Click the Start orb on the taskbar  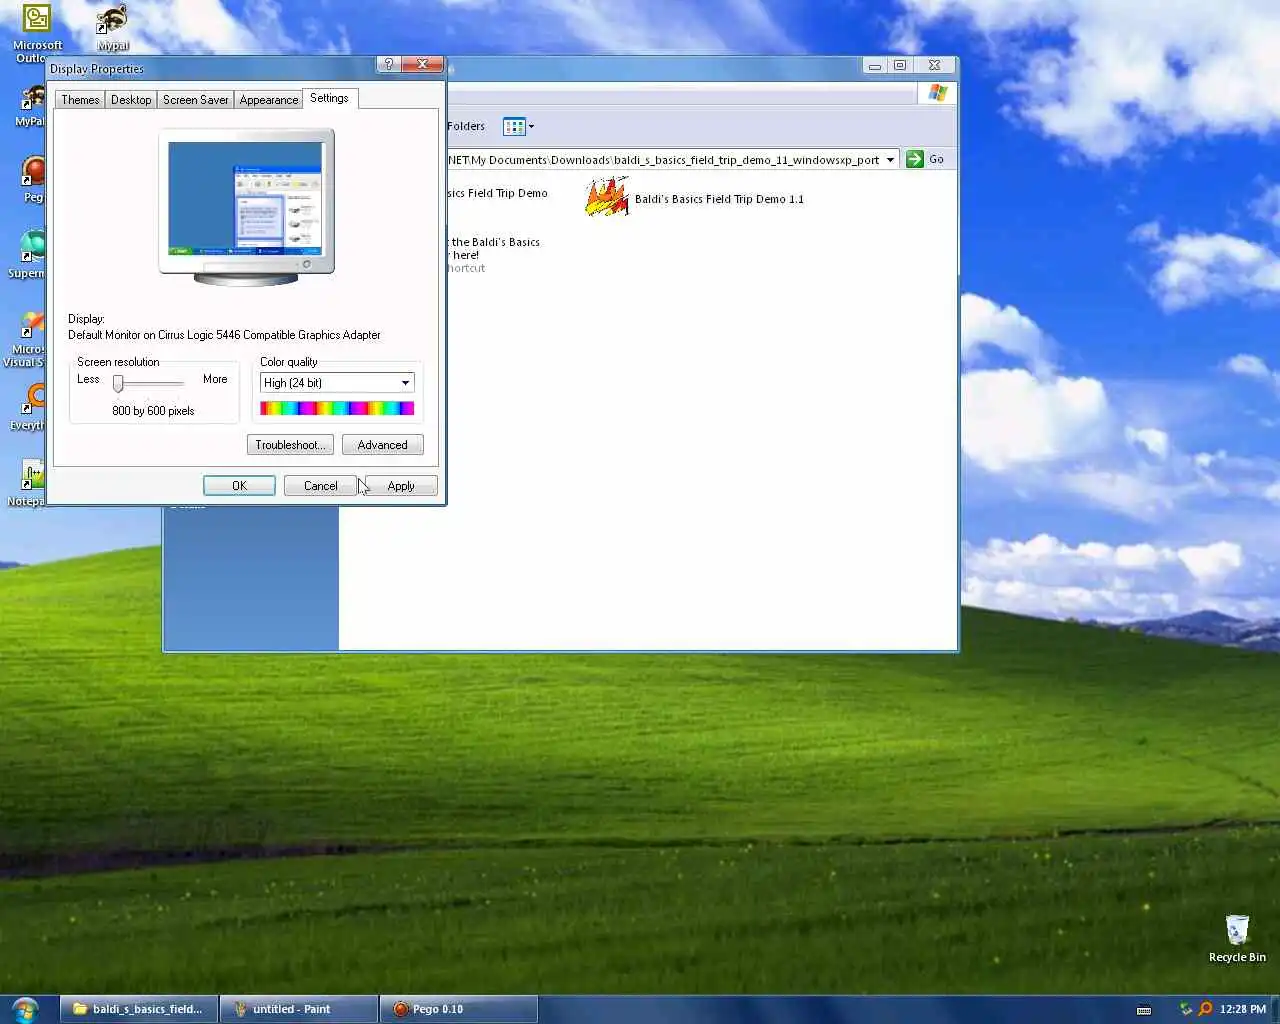point(25,1009)
